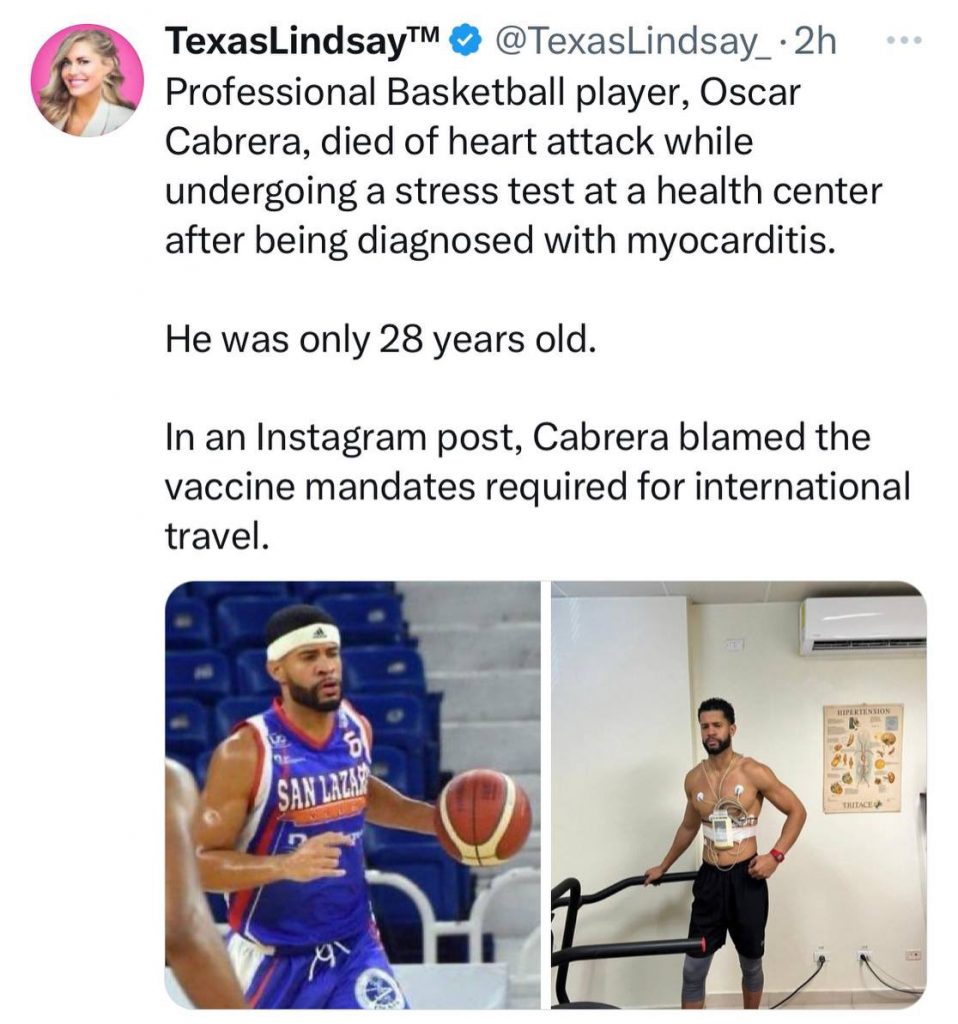Open the three-dot more options menu

pos(904,41)
